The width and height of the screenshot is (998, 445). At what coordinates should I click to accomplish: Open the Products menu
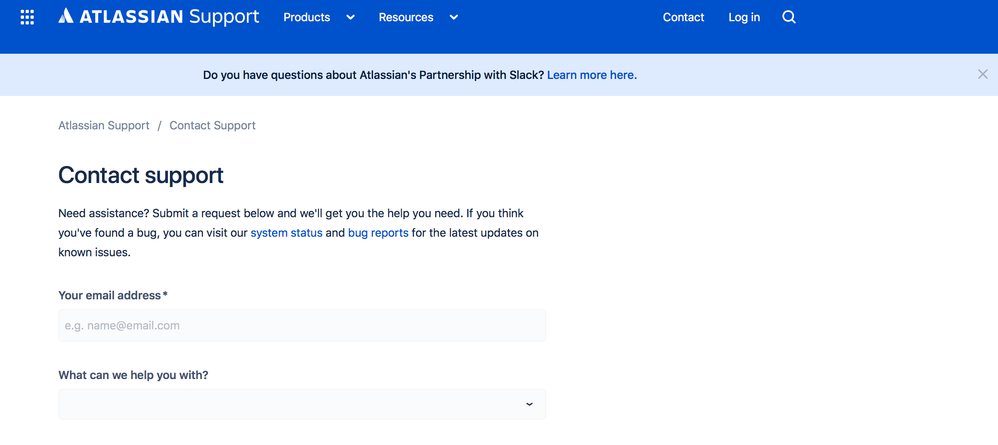pyautogui.click(x=307, y=17)
